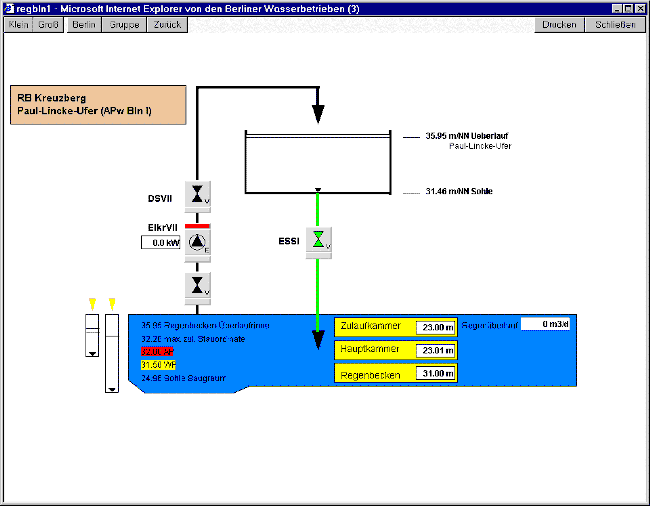Go back with Zurück button
650x506 pixels.
(167, 25)
